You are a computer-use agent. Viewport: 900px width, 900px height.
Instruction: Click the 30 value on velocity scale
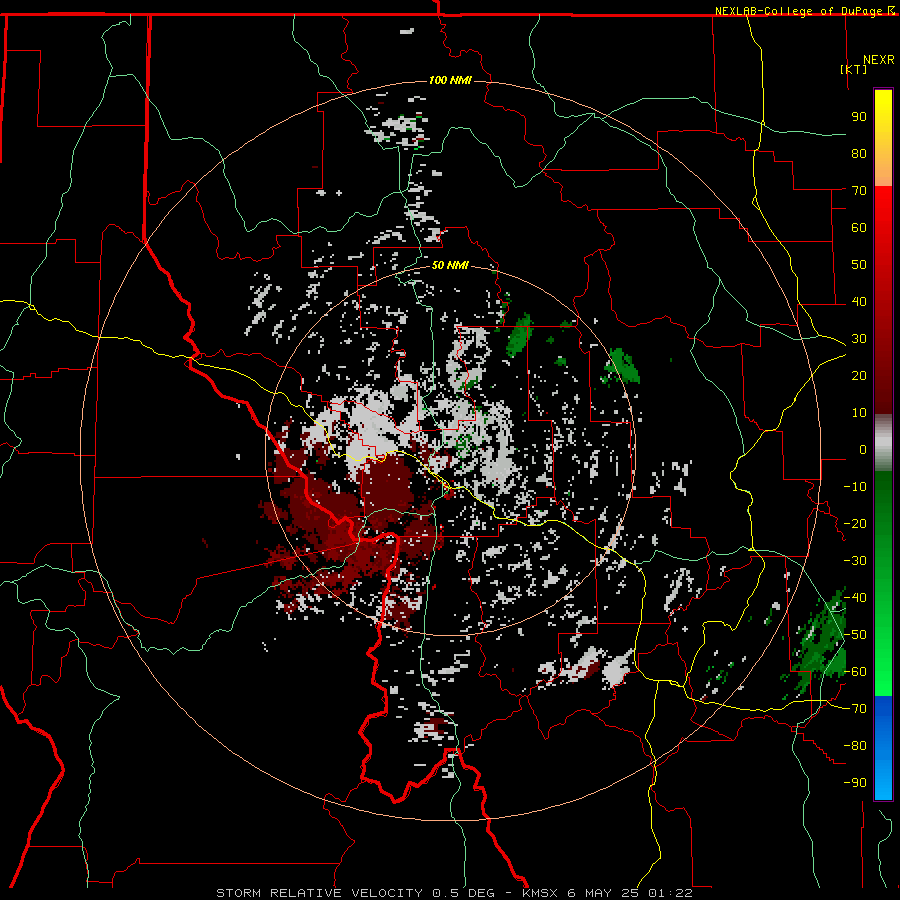point(859,339)
